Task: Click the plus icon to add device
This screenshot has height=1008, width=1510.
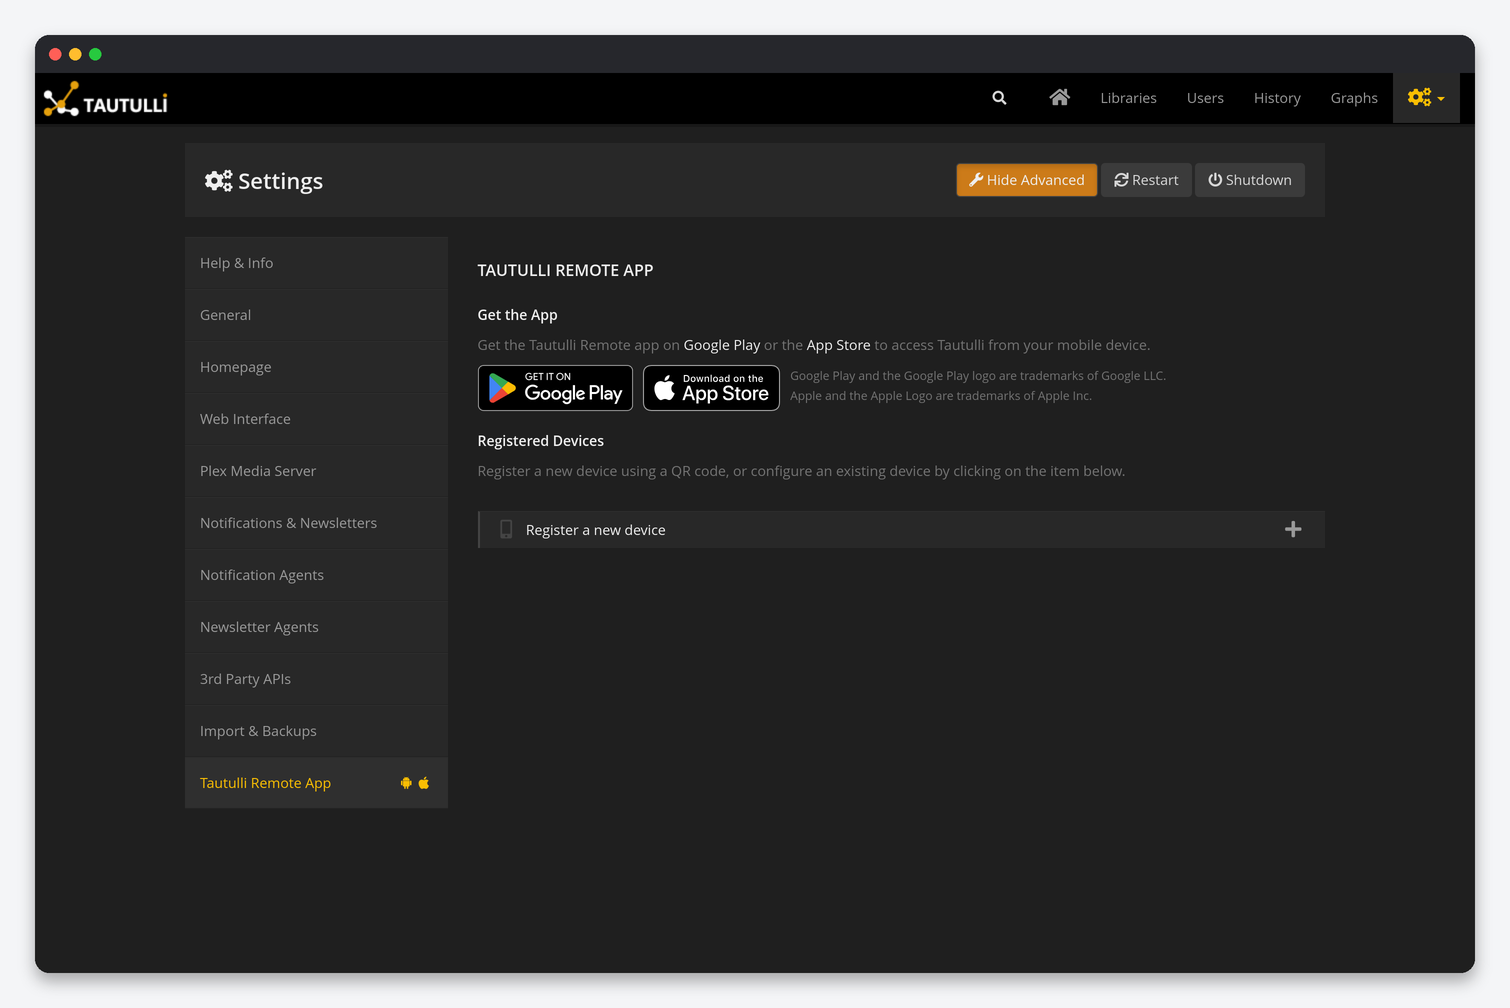Action: (x=1293, y=530)
